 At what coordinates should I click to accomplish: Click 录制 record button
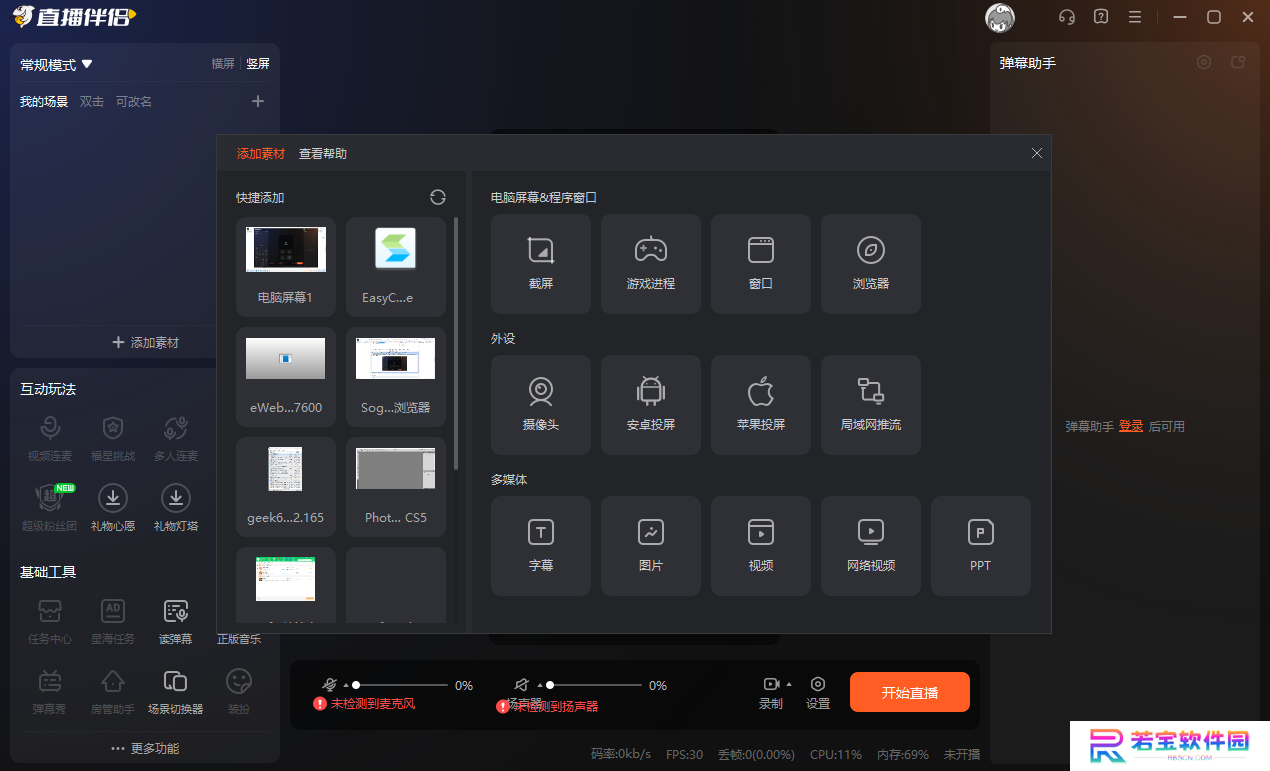point(771,692)
